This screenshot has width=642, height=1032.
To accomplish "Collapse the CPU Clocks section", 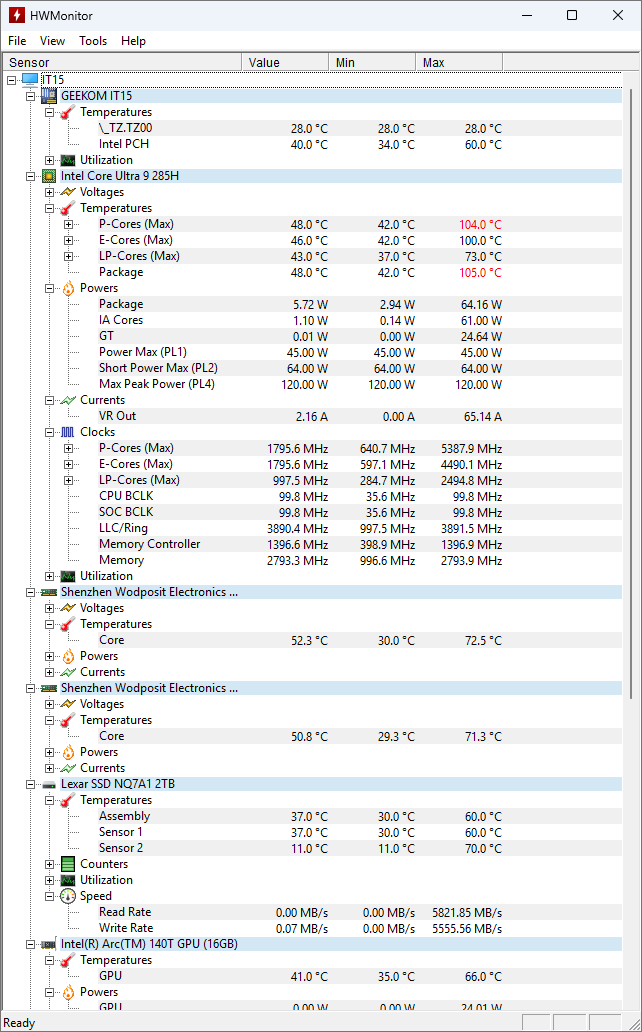I will [x=50, y=432].
